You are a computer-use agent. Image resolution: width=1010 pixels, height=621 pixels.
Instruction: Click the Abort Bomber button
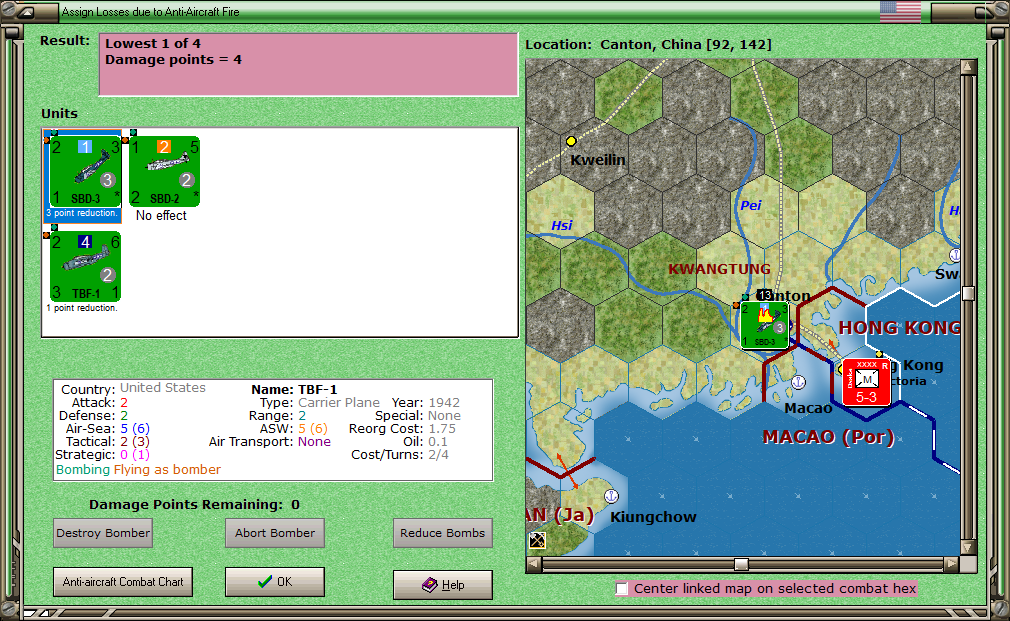[275, 533]
